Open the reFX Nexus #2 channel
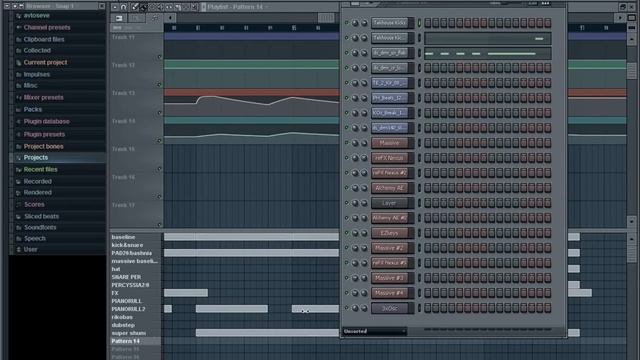 pyautogui.click(x=390, y=173)
